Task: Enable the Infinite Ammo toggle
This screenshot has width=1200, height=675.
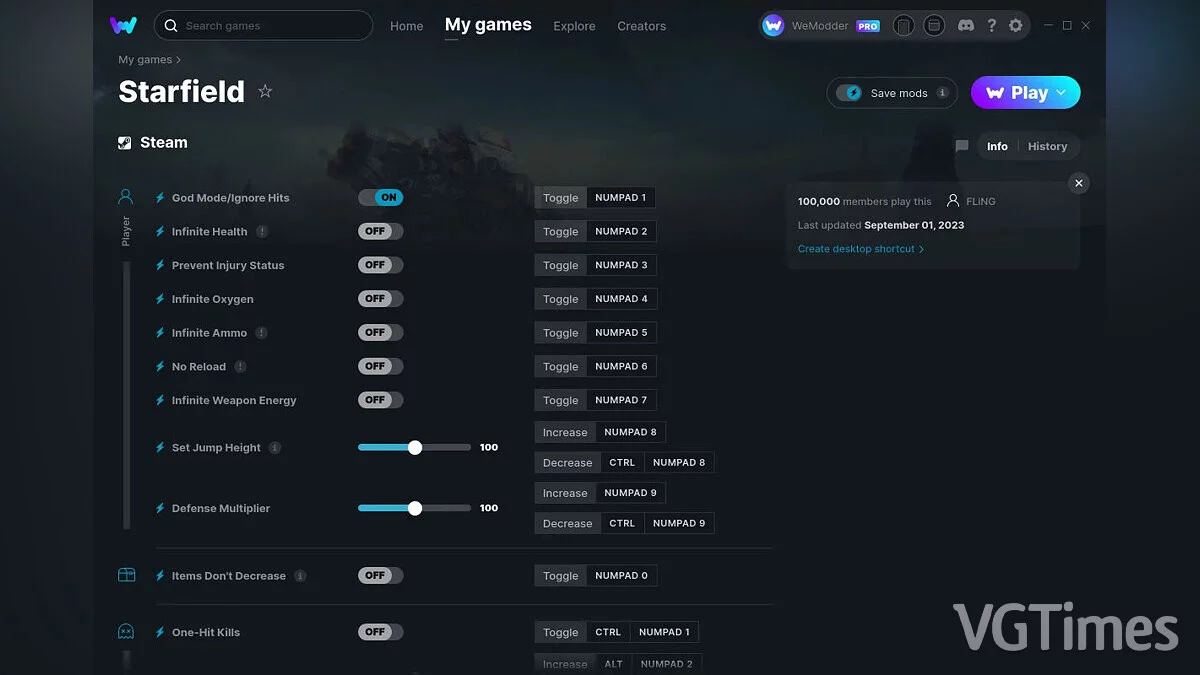Action: click(380, 333)
